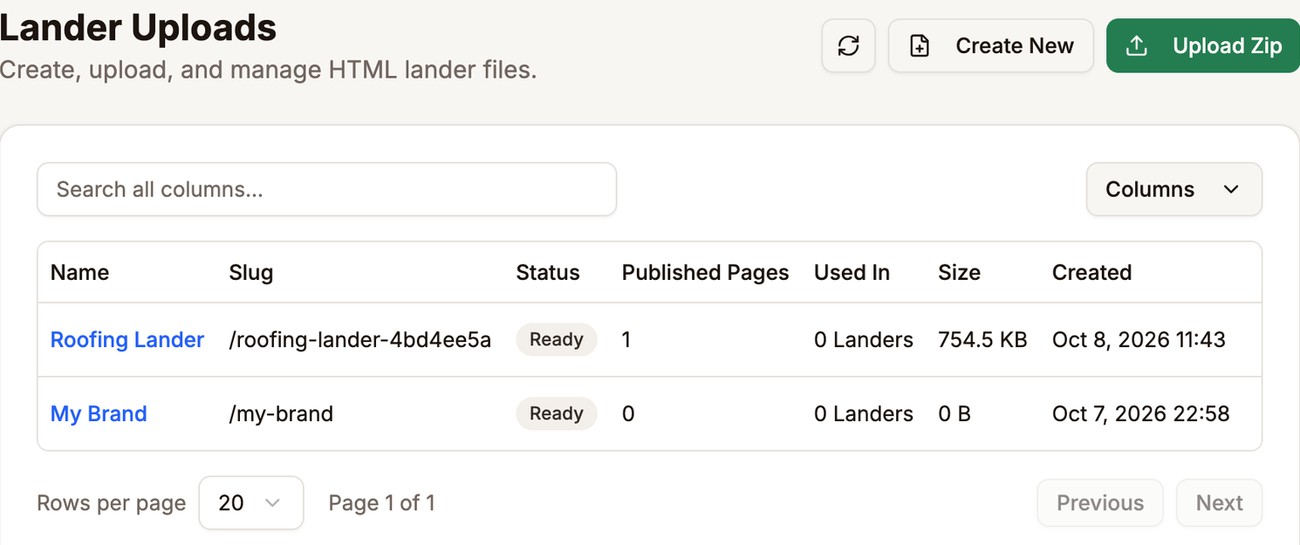
Task: Open the My Brand link
Action: coord(99,414)
